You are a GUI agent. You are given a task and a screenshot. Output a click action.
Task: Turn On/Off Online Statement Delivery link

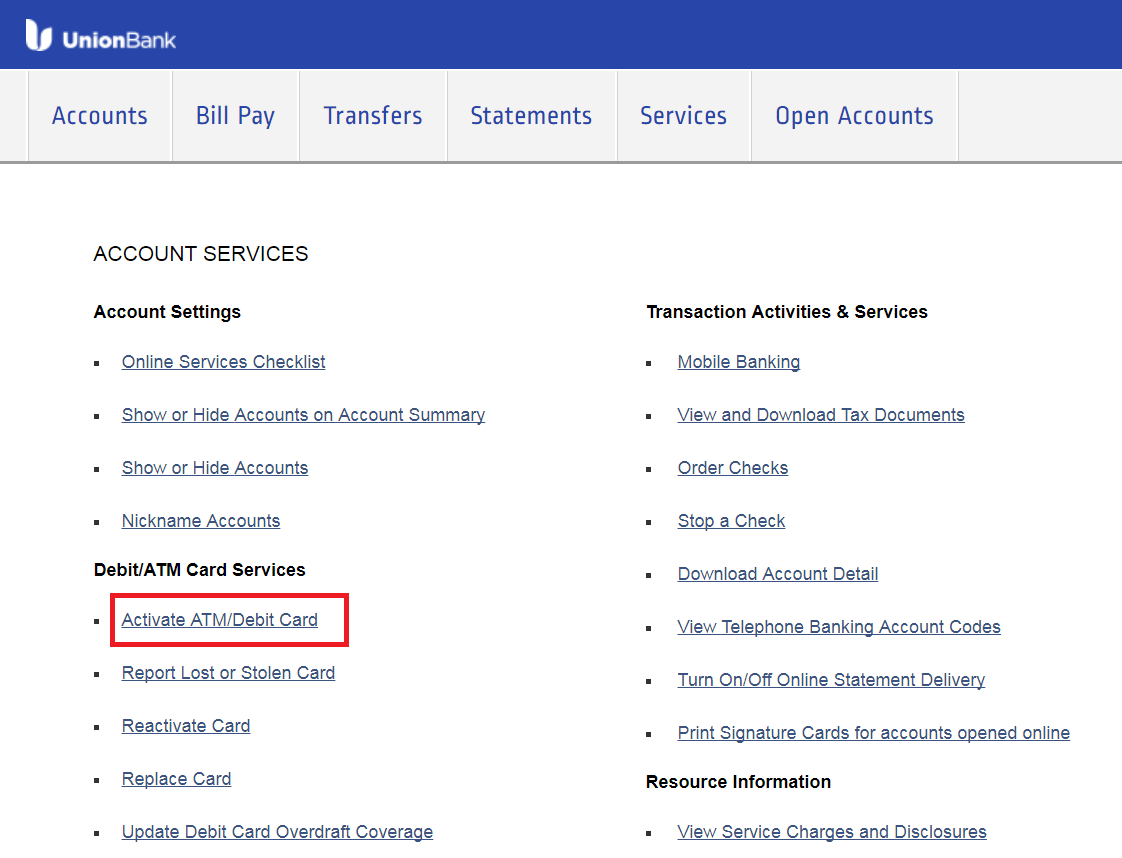point(830,680)
